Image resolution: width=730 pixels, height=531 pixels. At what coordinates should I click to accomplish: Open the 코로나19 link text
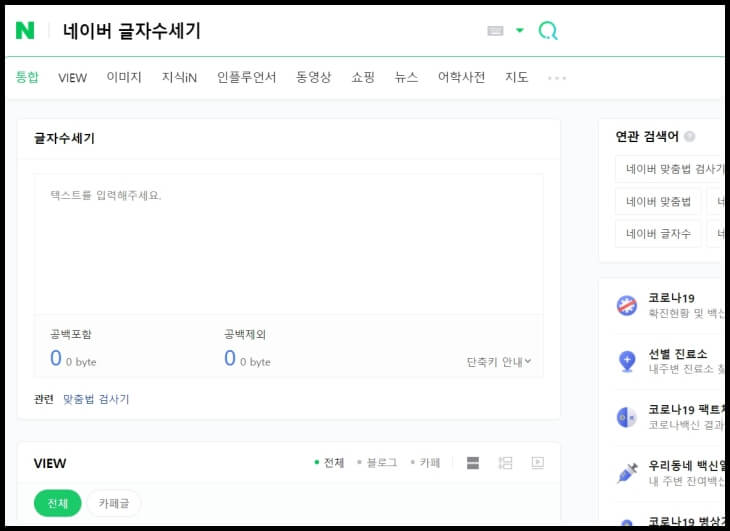click(x=671, y=298)
